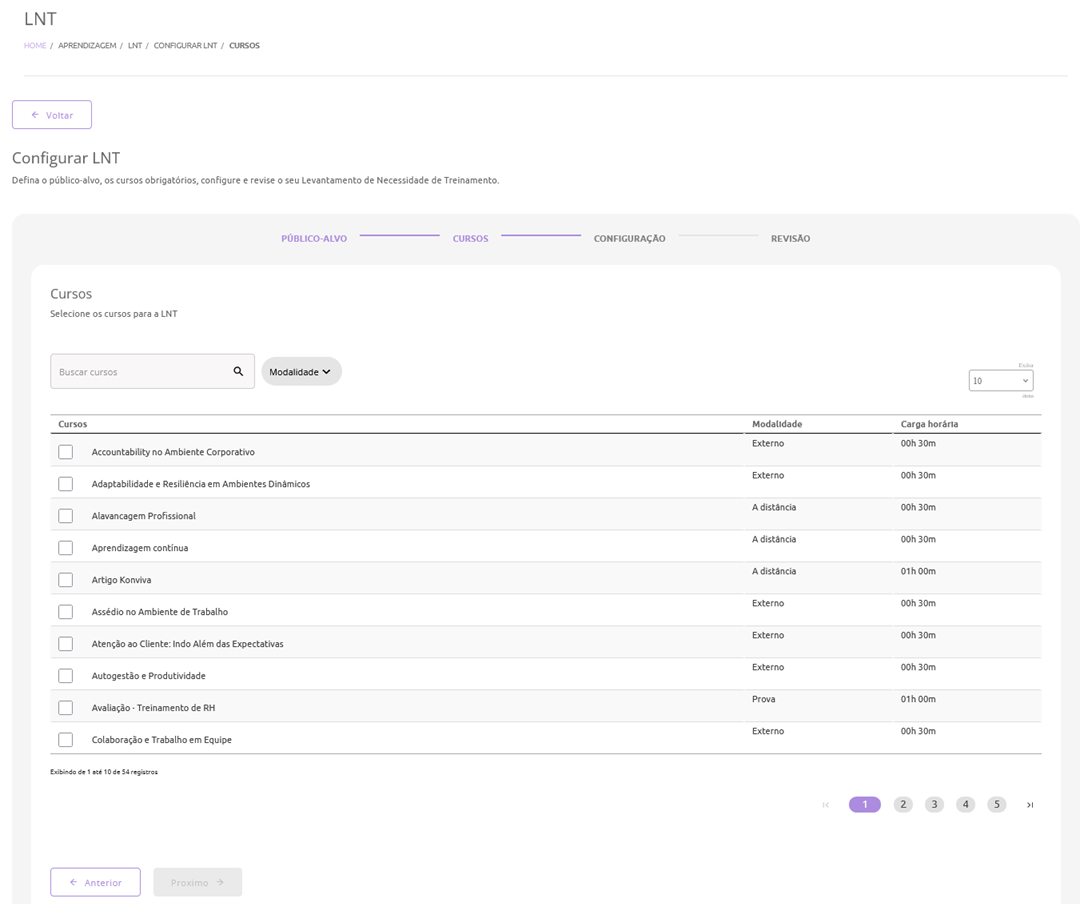Check the Accountability no Ambiente Corporativo course

66,452
